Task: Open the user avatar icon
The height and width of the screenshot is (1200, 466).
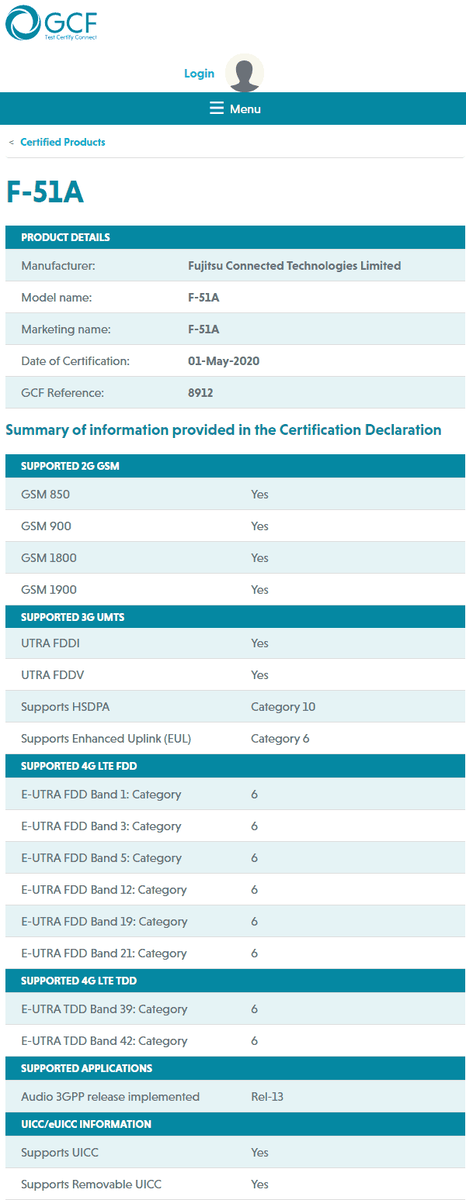Action: [x=245, y=73]
